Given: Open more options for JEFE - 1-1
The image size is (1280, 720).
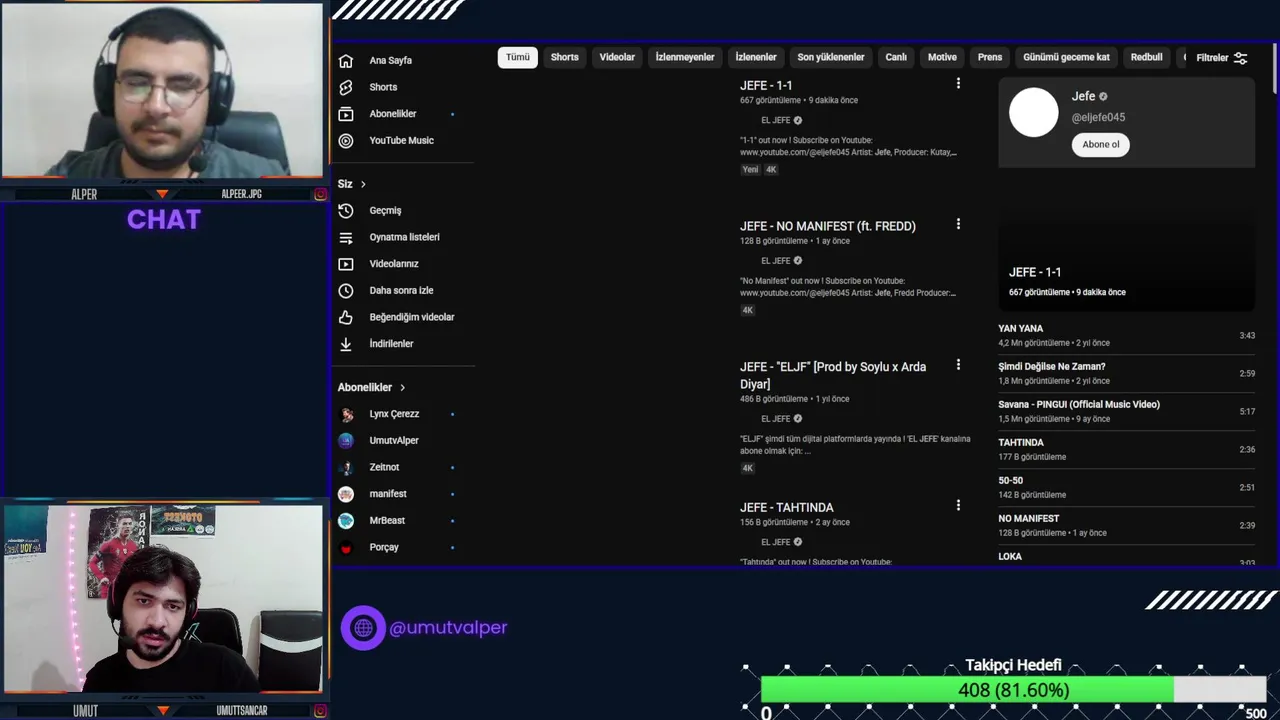Looking at the screenshot, I should click(958, 84).
